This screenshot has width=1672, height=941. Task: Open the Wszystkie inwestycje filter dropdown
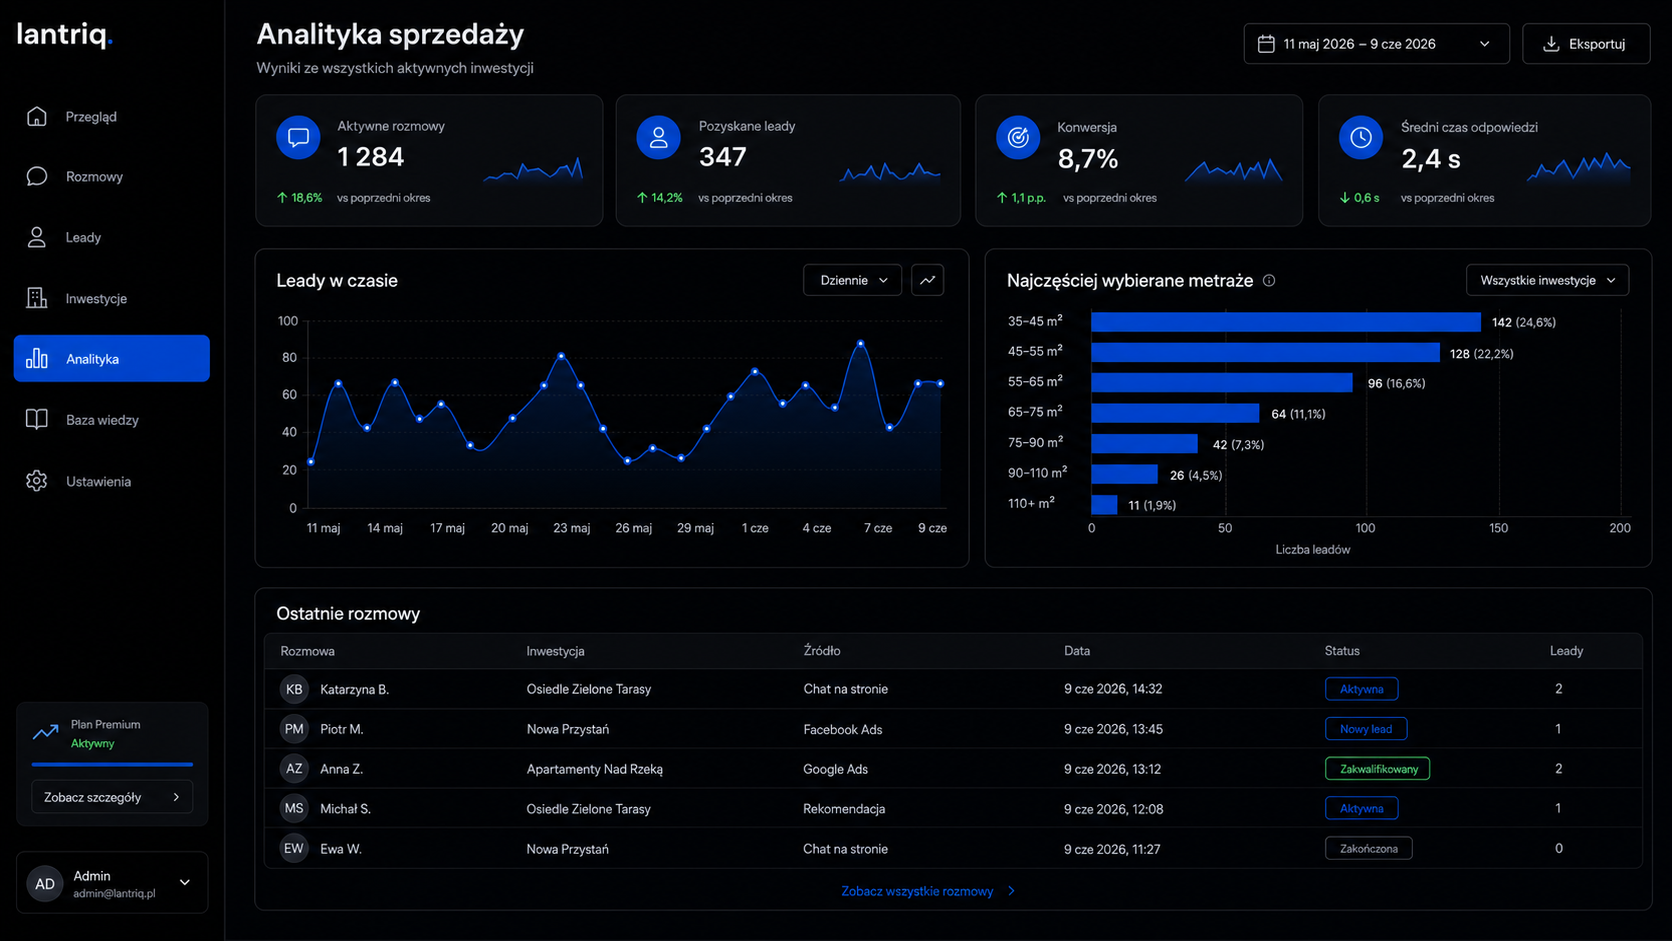[1547, 280]
